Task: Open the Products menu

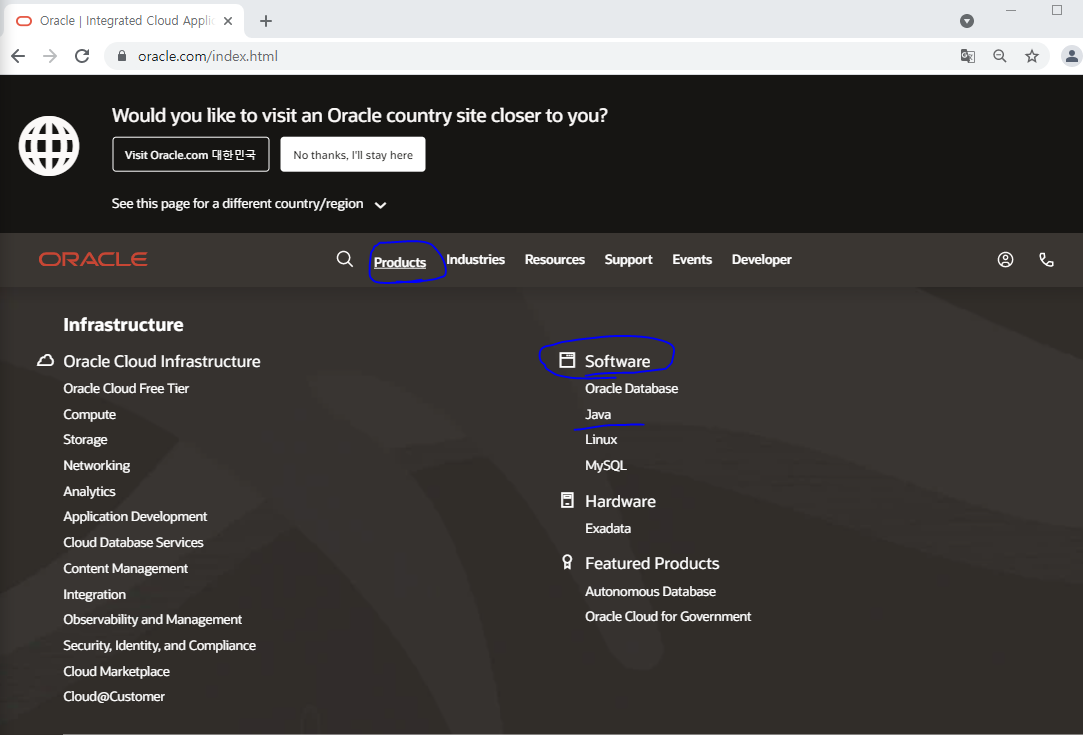Action: point(400,262)
